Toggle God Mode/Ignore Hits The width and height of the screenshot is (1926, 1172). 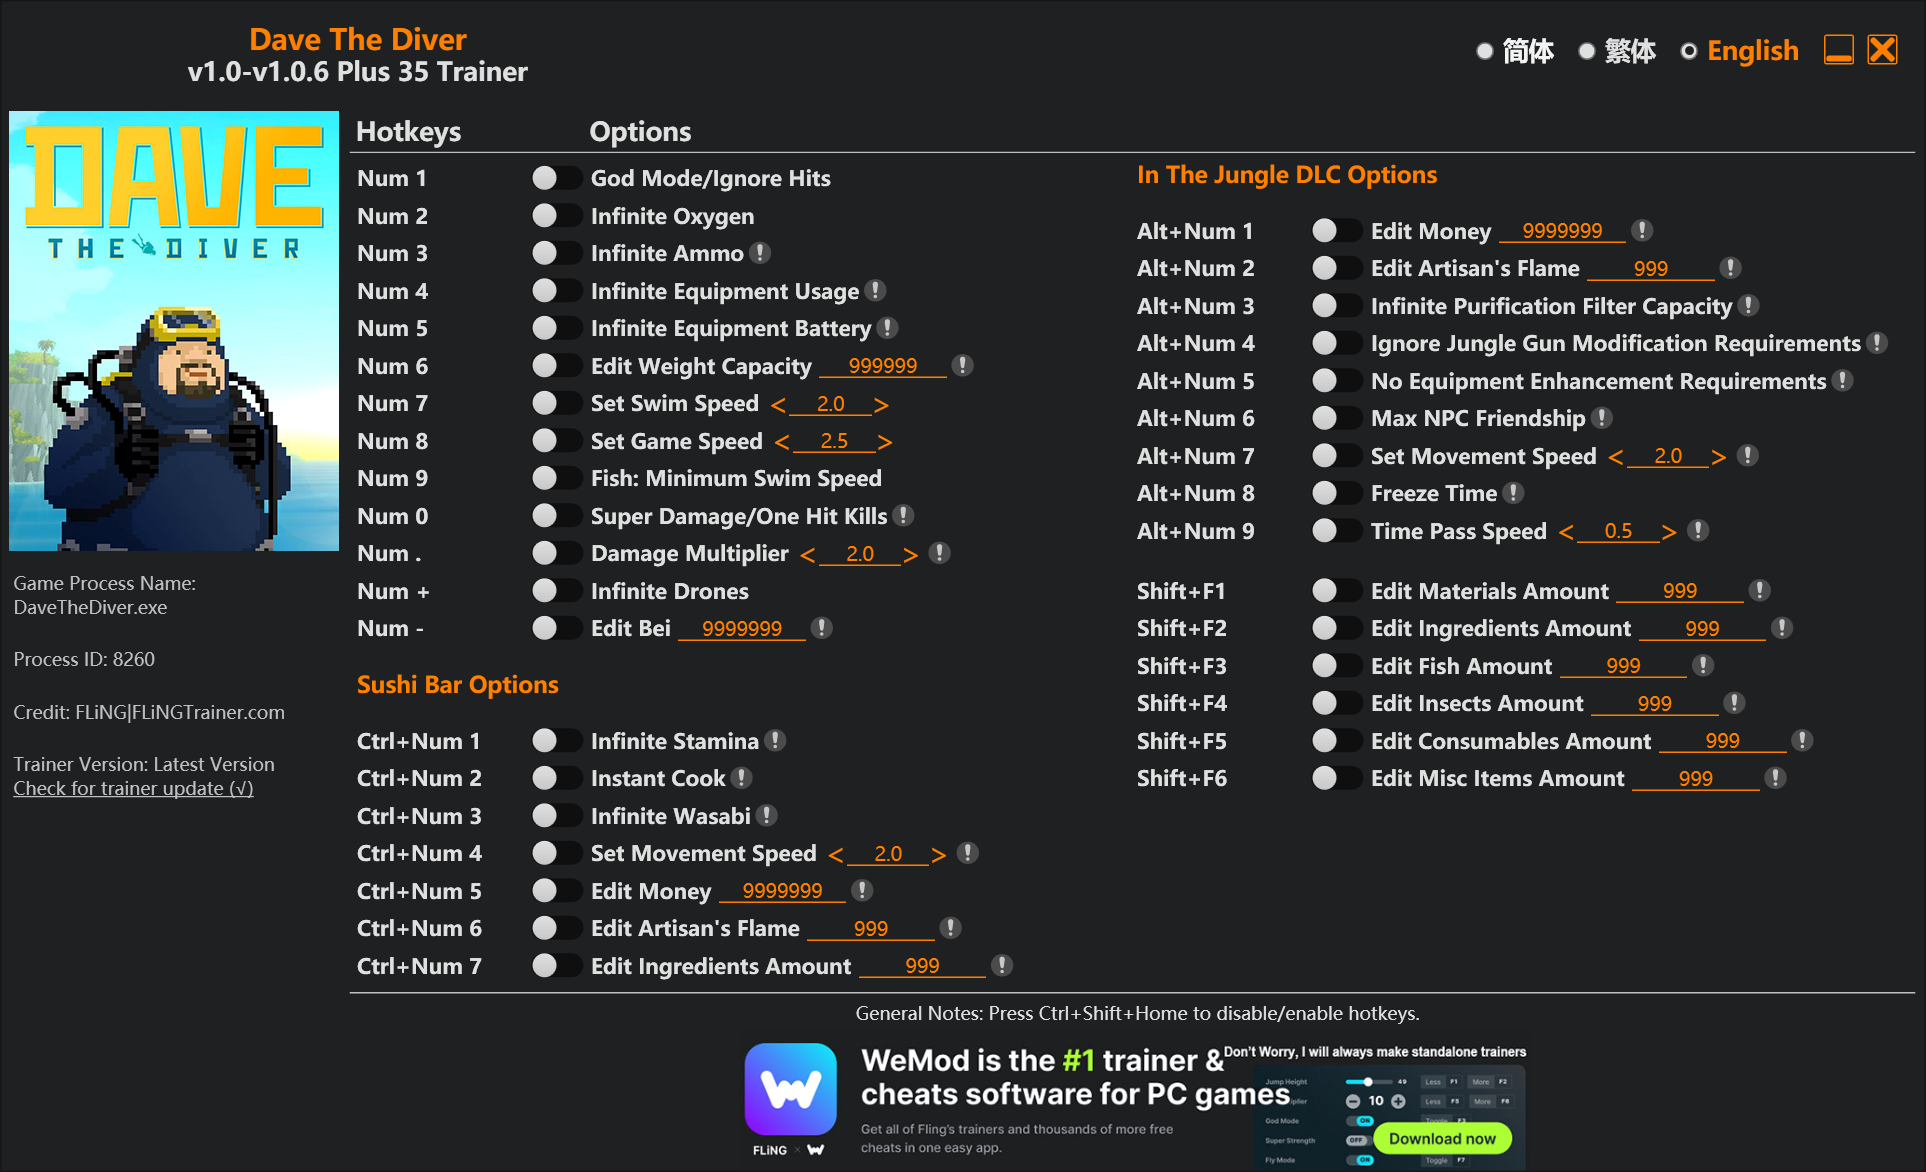[556, 178]
